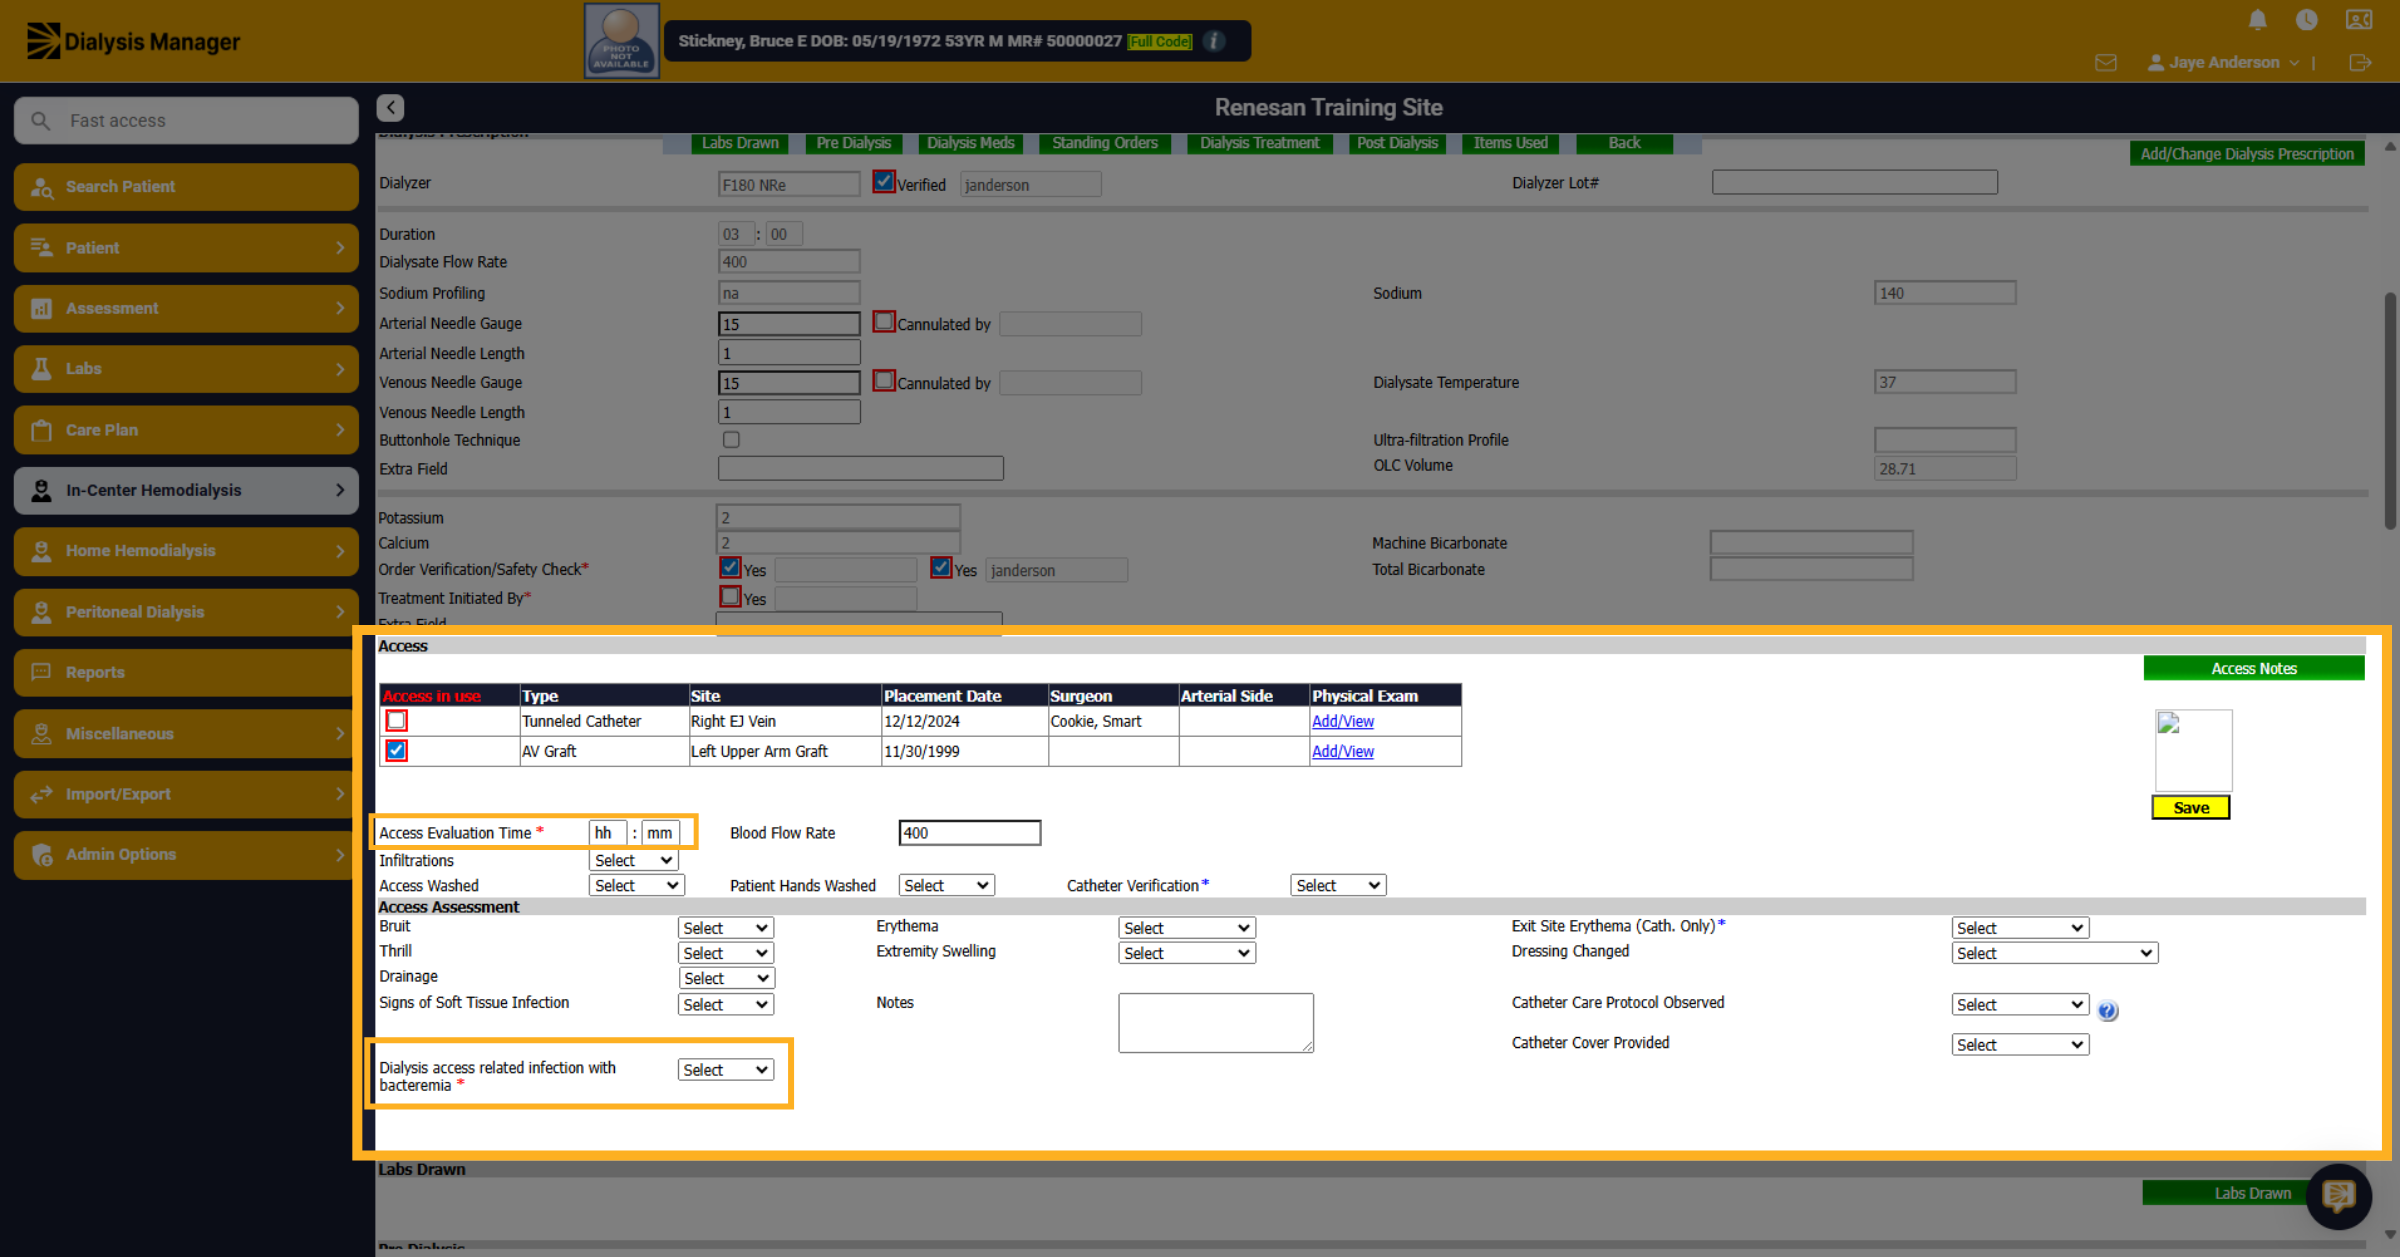Click the broken image thumbnail above Save
Image resolution: width=2400 pixels, height=1257 pixels.
tap(2192, 750)
